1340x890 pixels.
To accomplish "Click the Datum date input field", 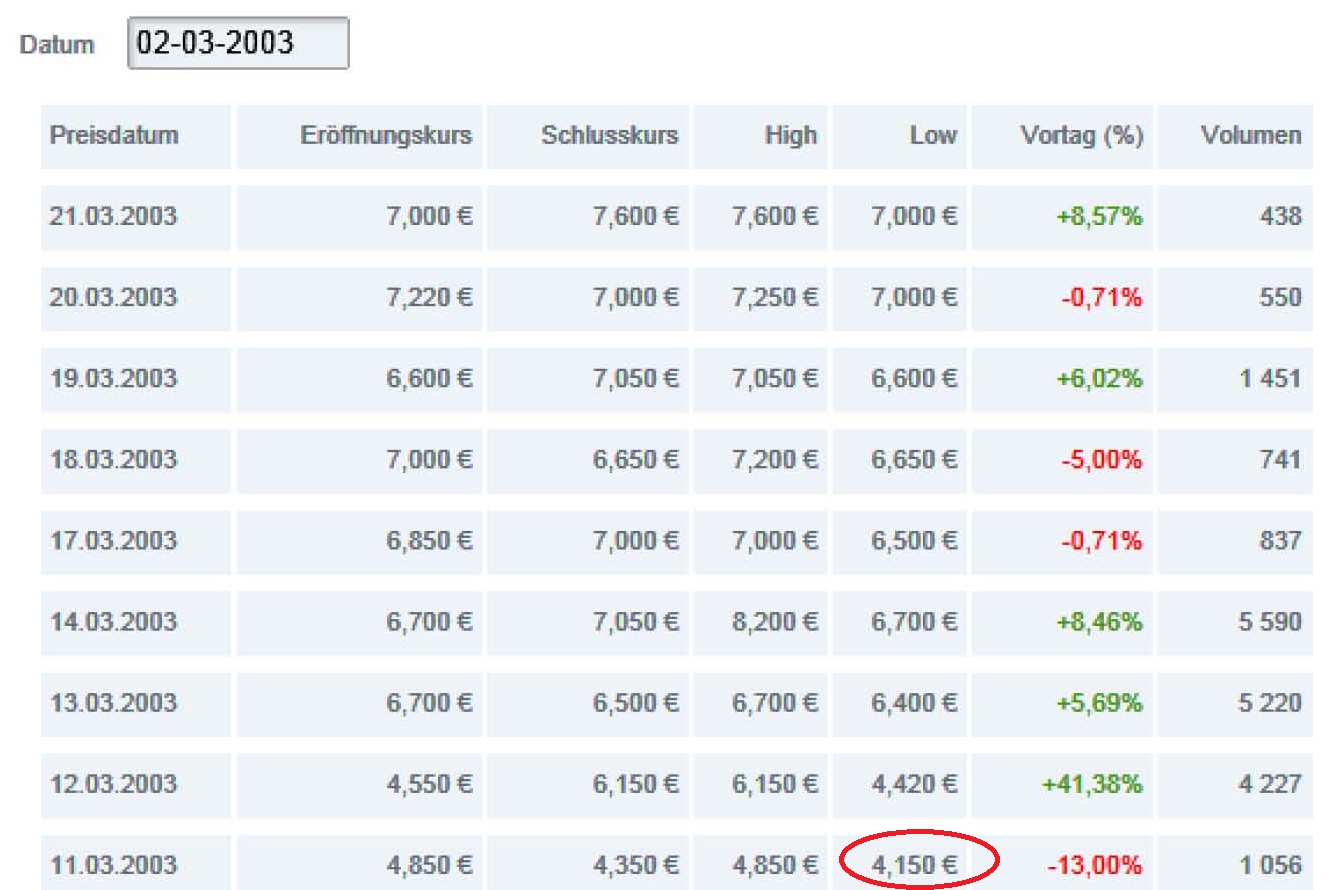I will [238, 43].
